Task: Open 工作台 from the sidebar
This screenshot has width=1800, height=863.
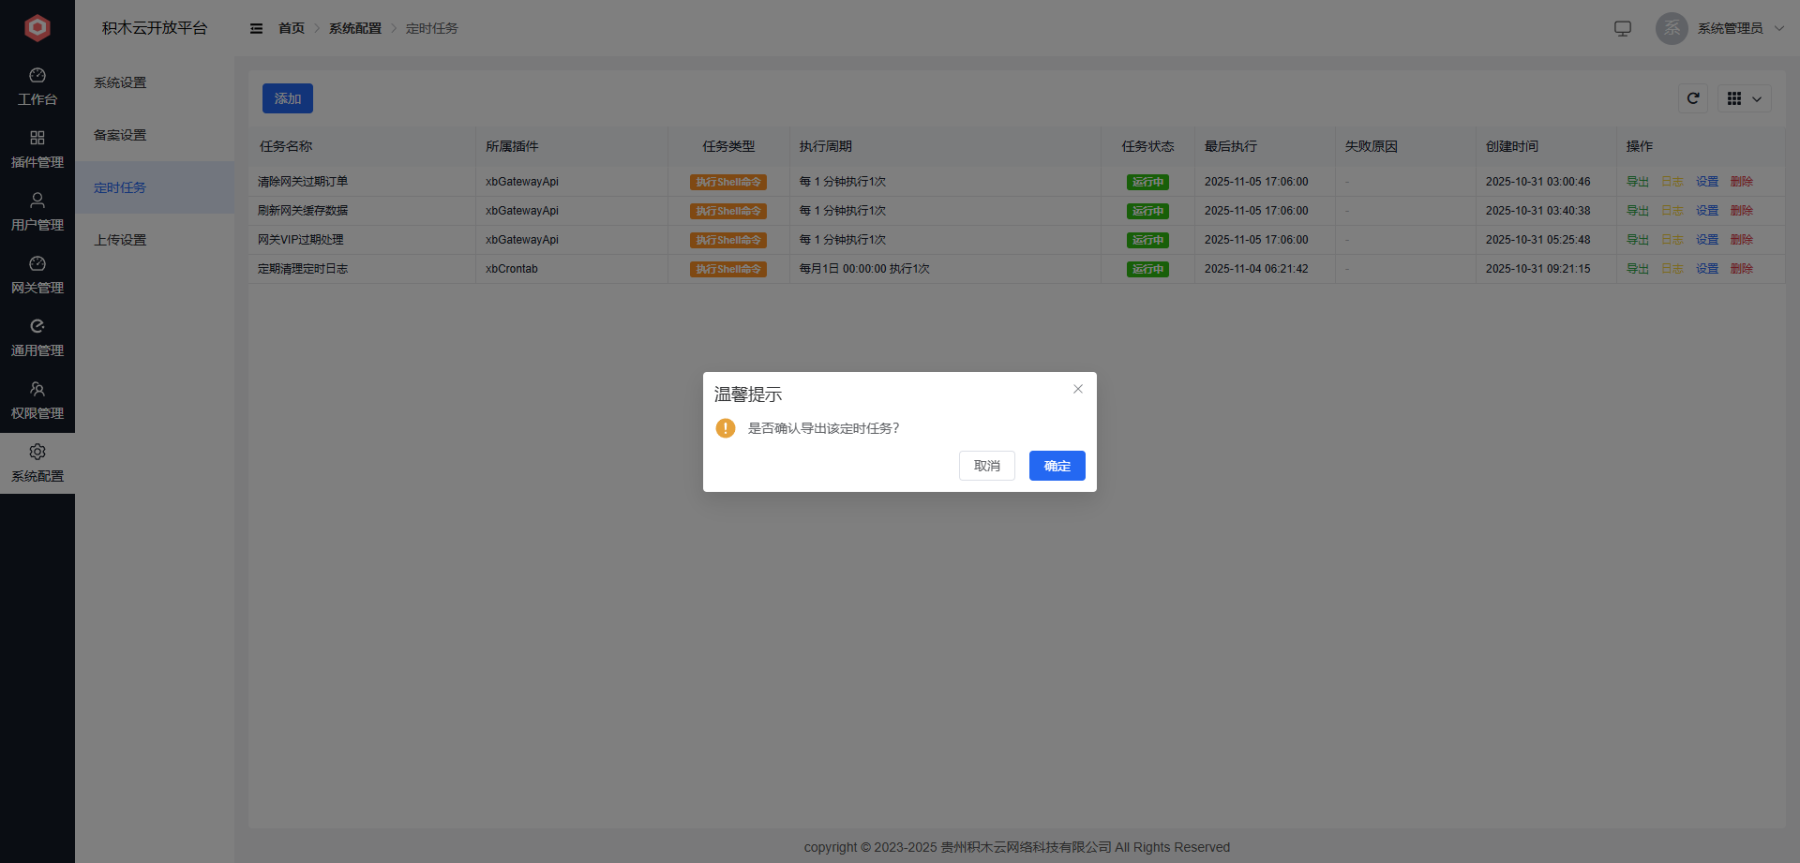Action: 37,87
